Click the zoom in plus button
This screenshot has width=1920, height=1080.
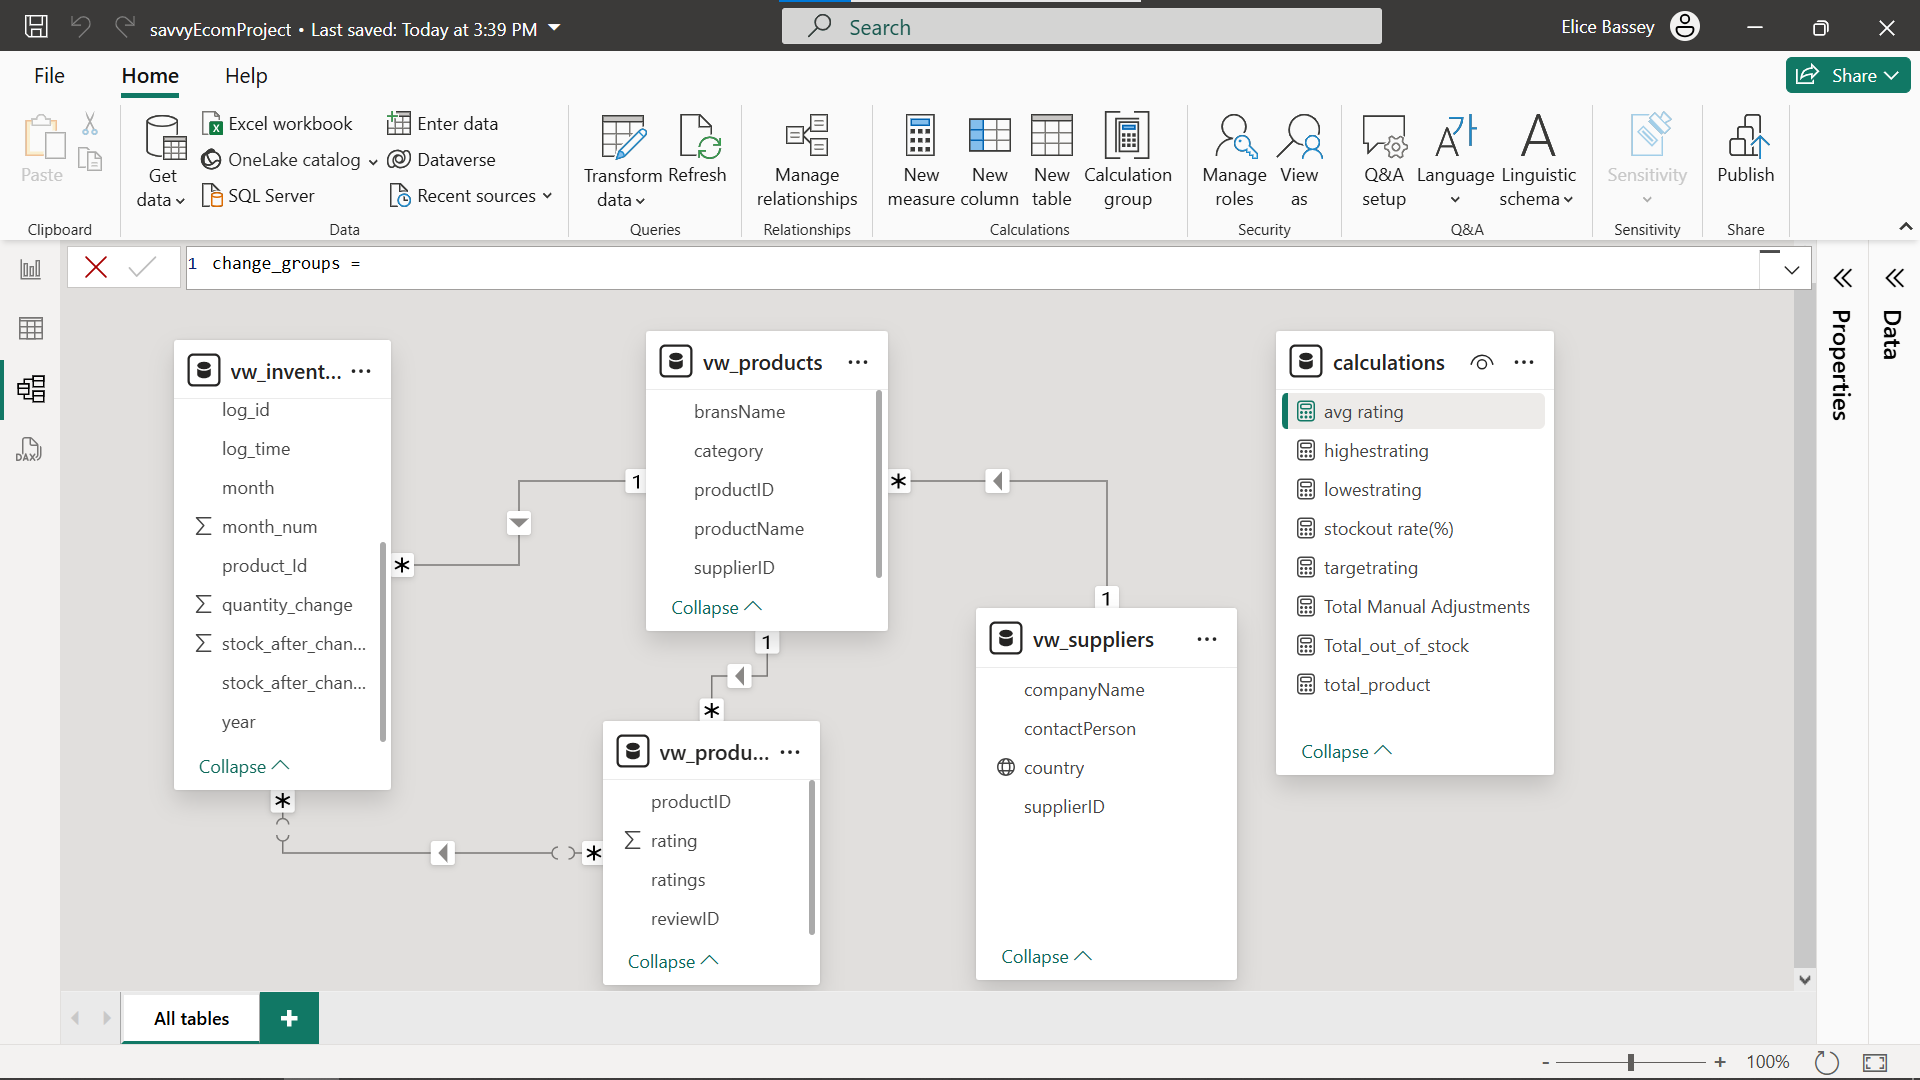[x=1720, y=1062]
